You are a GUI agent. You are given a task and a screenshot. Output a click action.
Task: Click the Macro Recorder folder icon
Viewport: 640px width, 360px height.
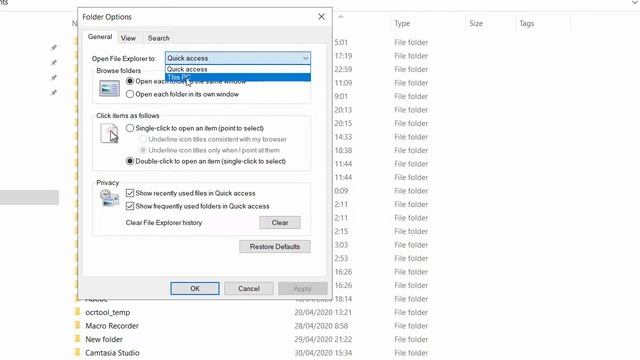(78, 326)
